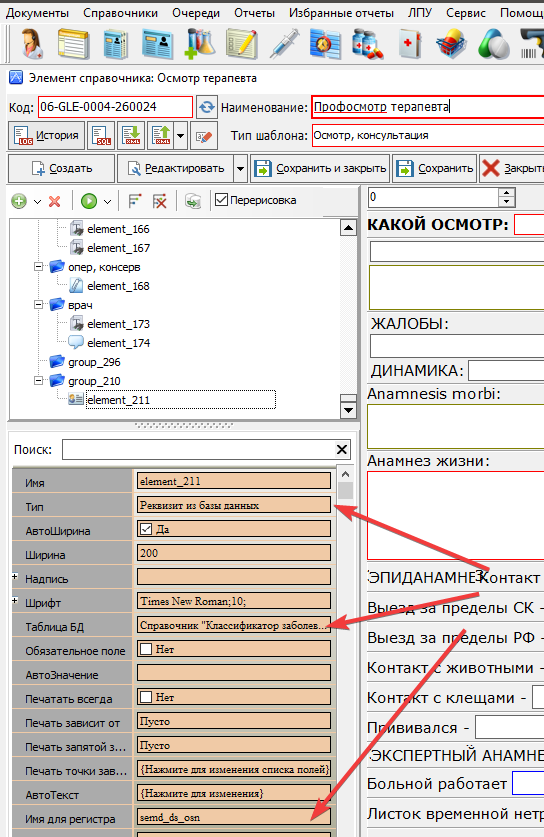
Task: Enable the Обязательное поле checkbox
Action: [x=146, y=649]
